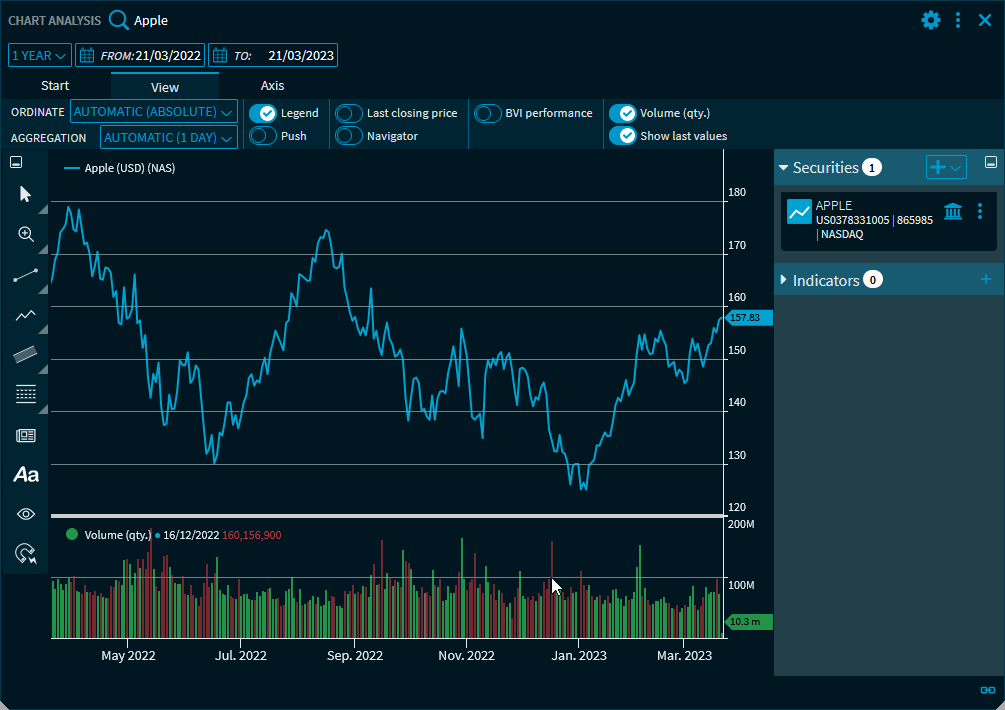Open chart settings gear icon
The height and width of the screenshot is (710, 1005).
pos(931,20)
